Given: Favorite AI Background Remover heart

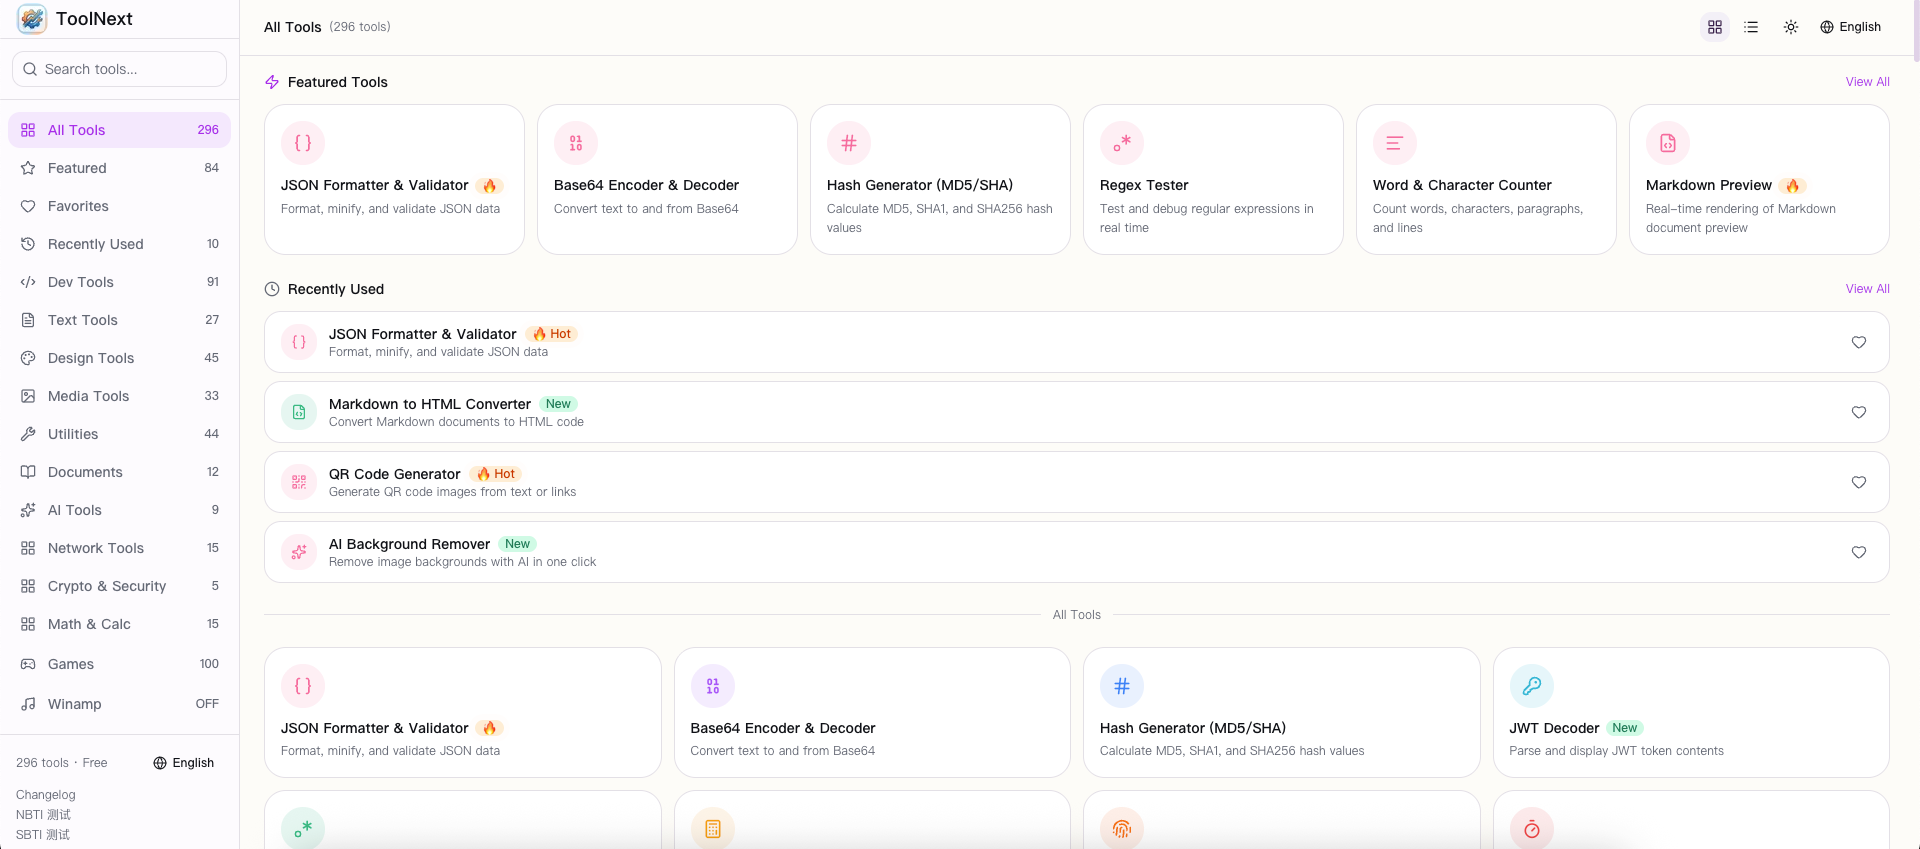Looking at the screenshot, I should tap(1859, 552).
